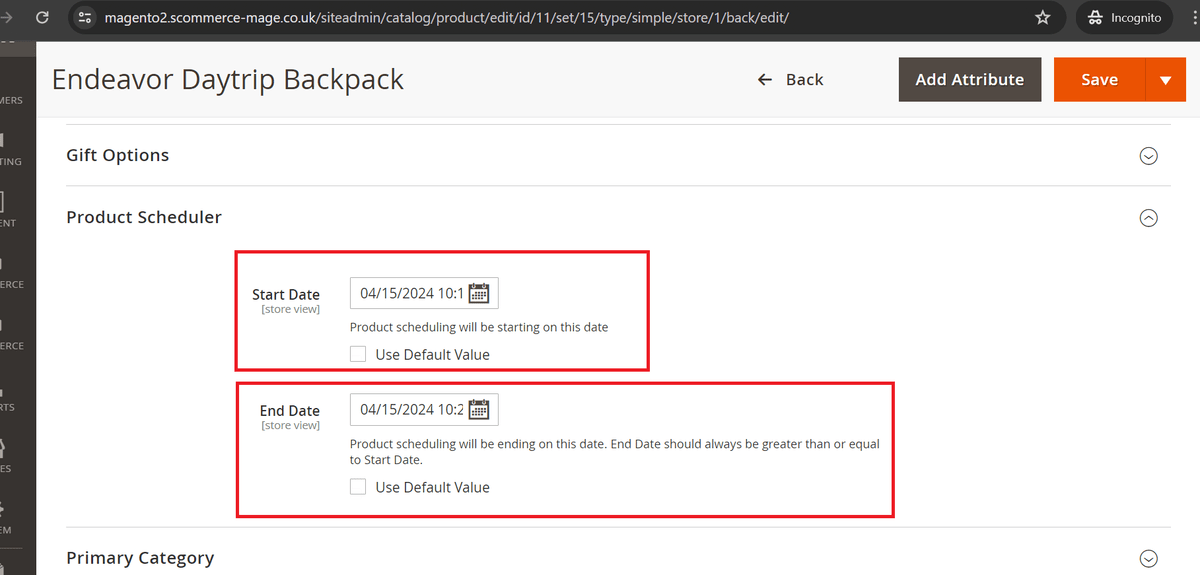Open the End Date calendar picker

tap(479, 410)
